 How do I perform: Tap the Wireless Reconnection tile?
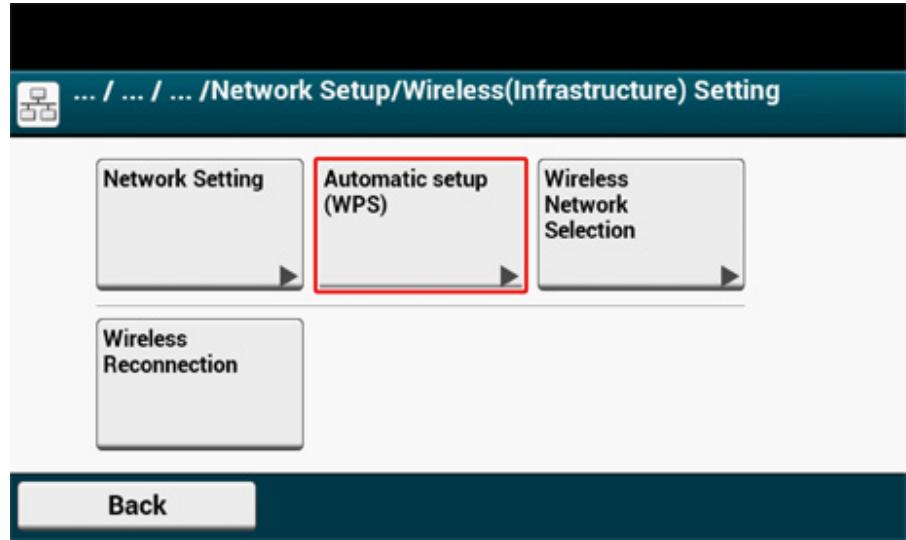(x=199, y=383)
